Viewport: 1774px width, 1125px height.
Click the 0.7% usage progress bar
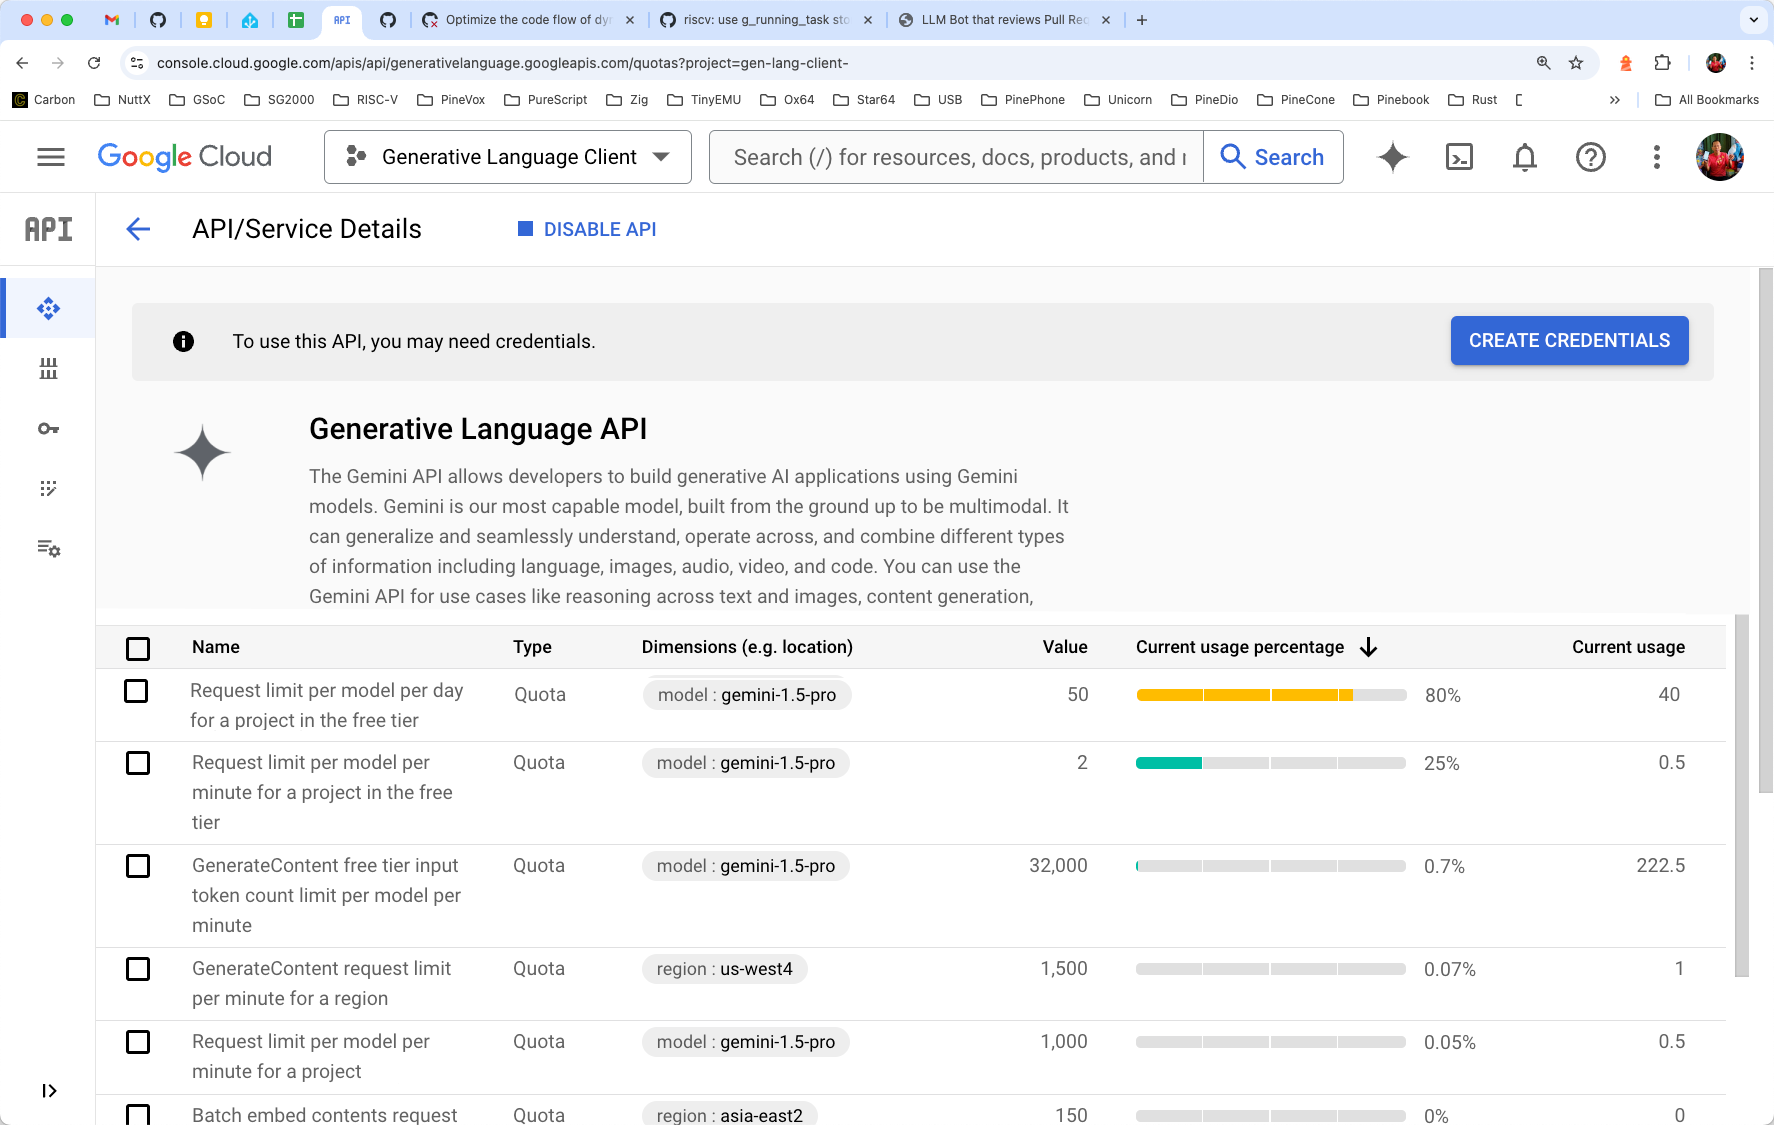pyautogui.click(x=1271, y=866)
